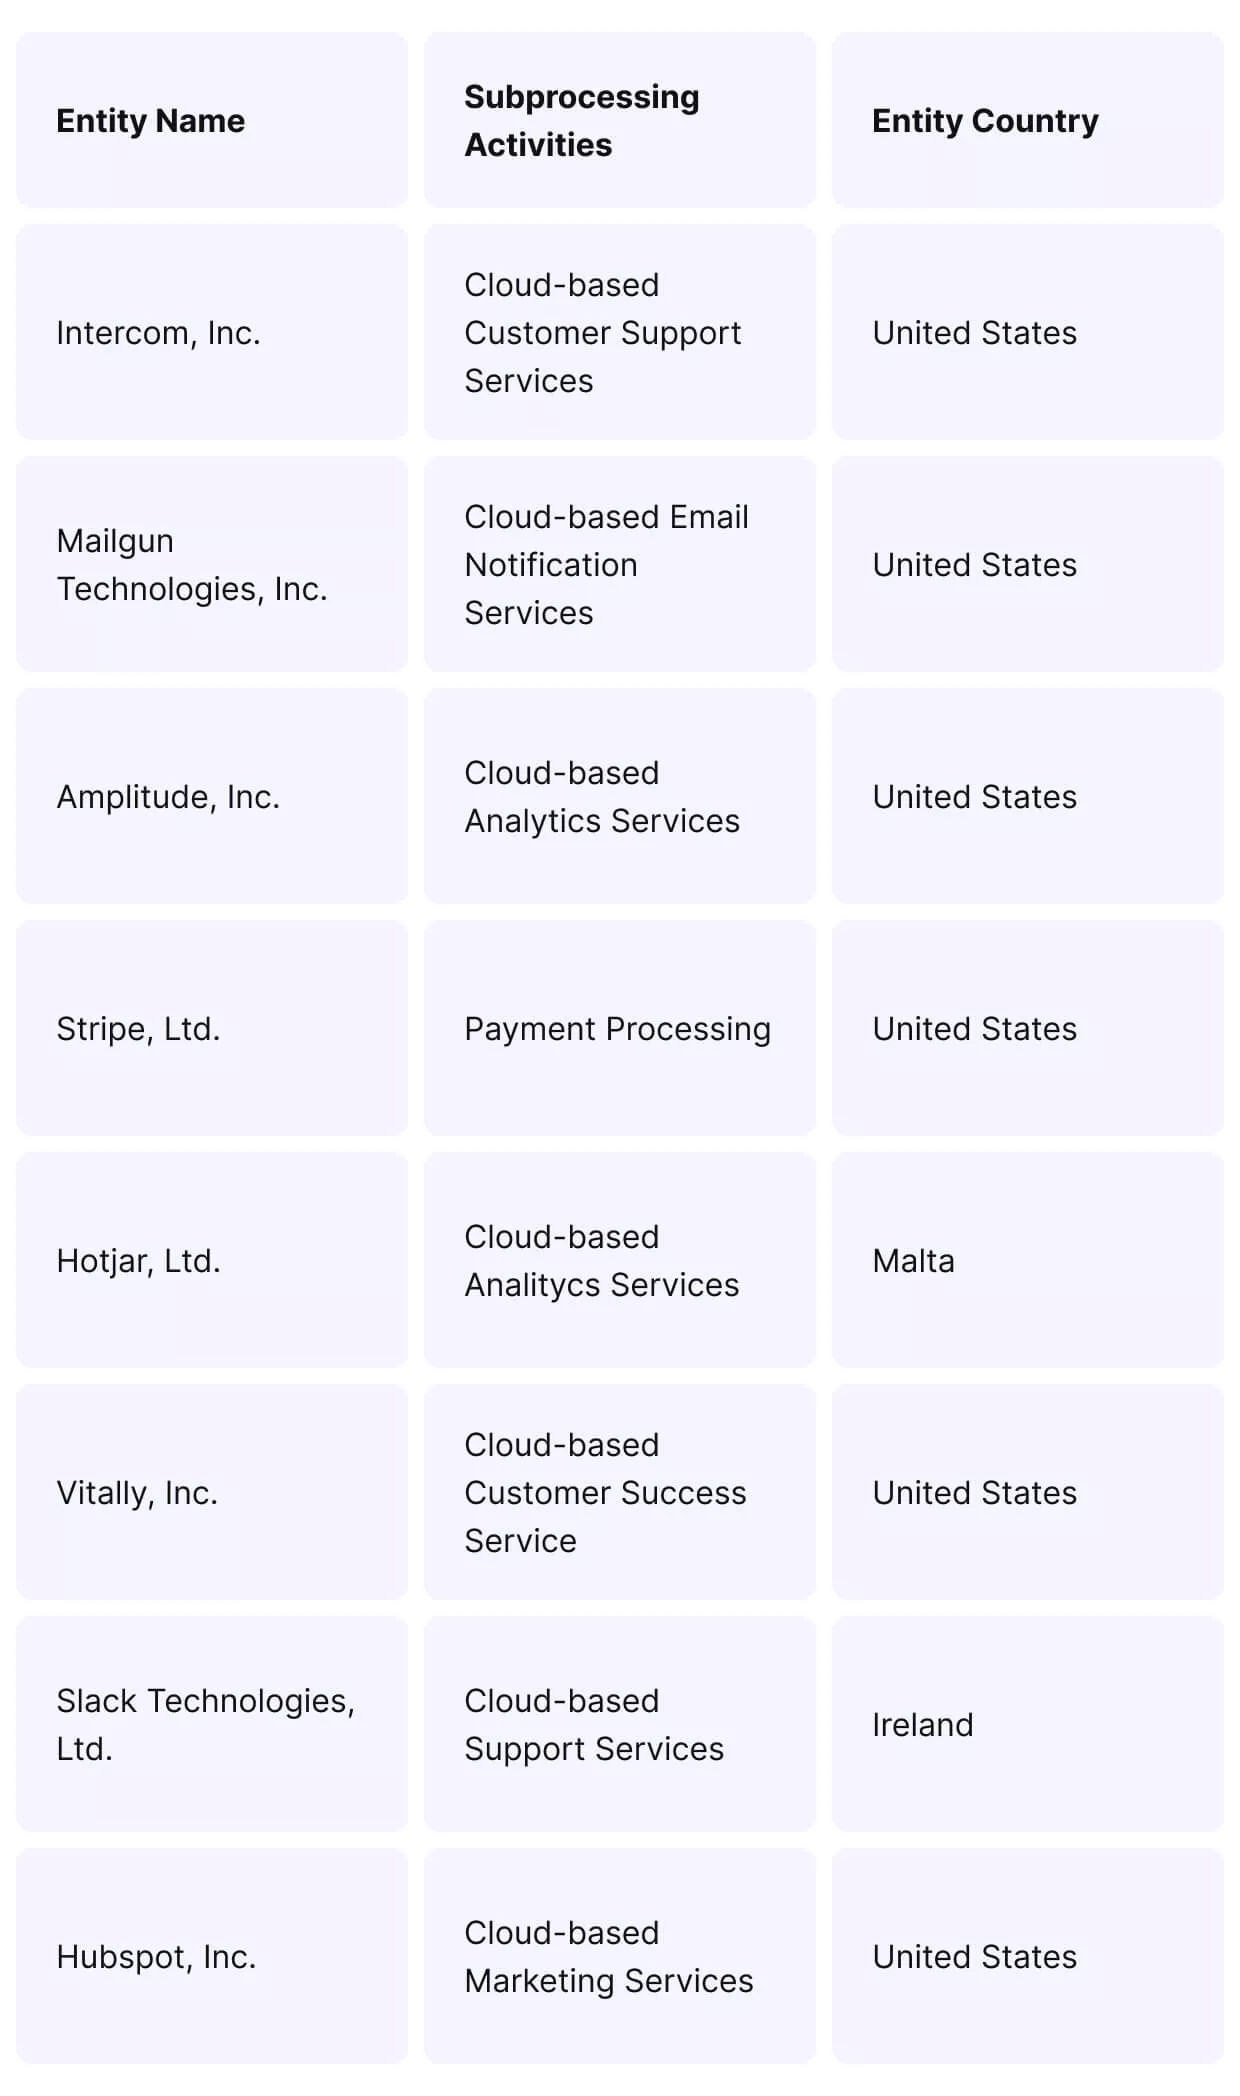
Task: Click the Vitally, Inc. entity cell
Action: (212, 1492)
